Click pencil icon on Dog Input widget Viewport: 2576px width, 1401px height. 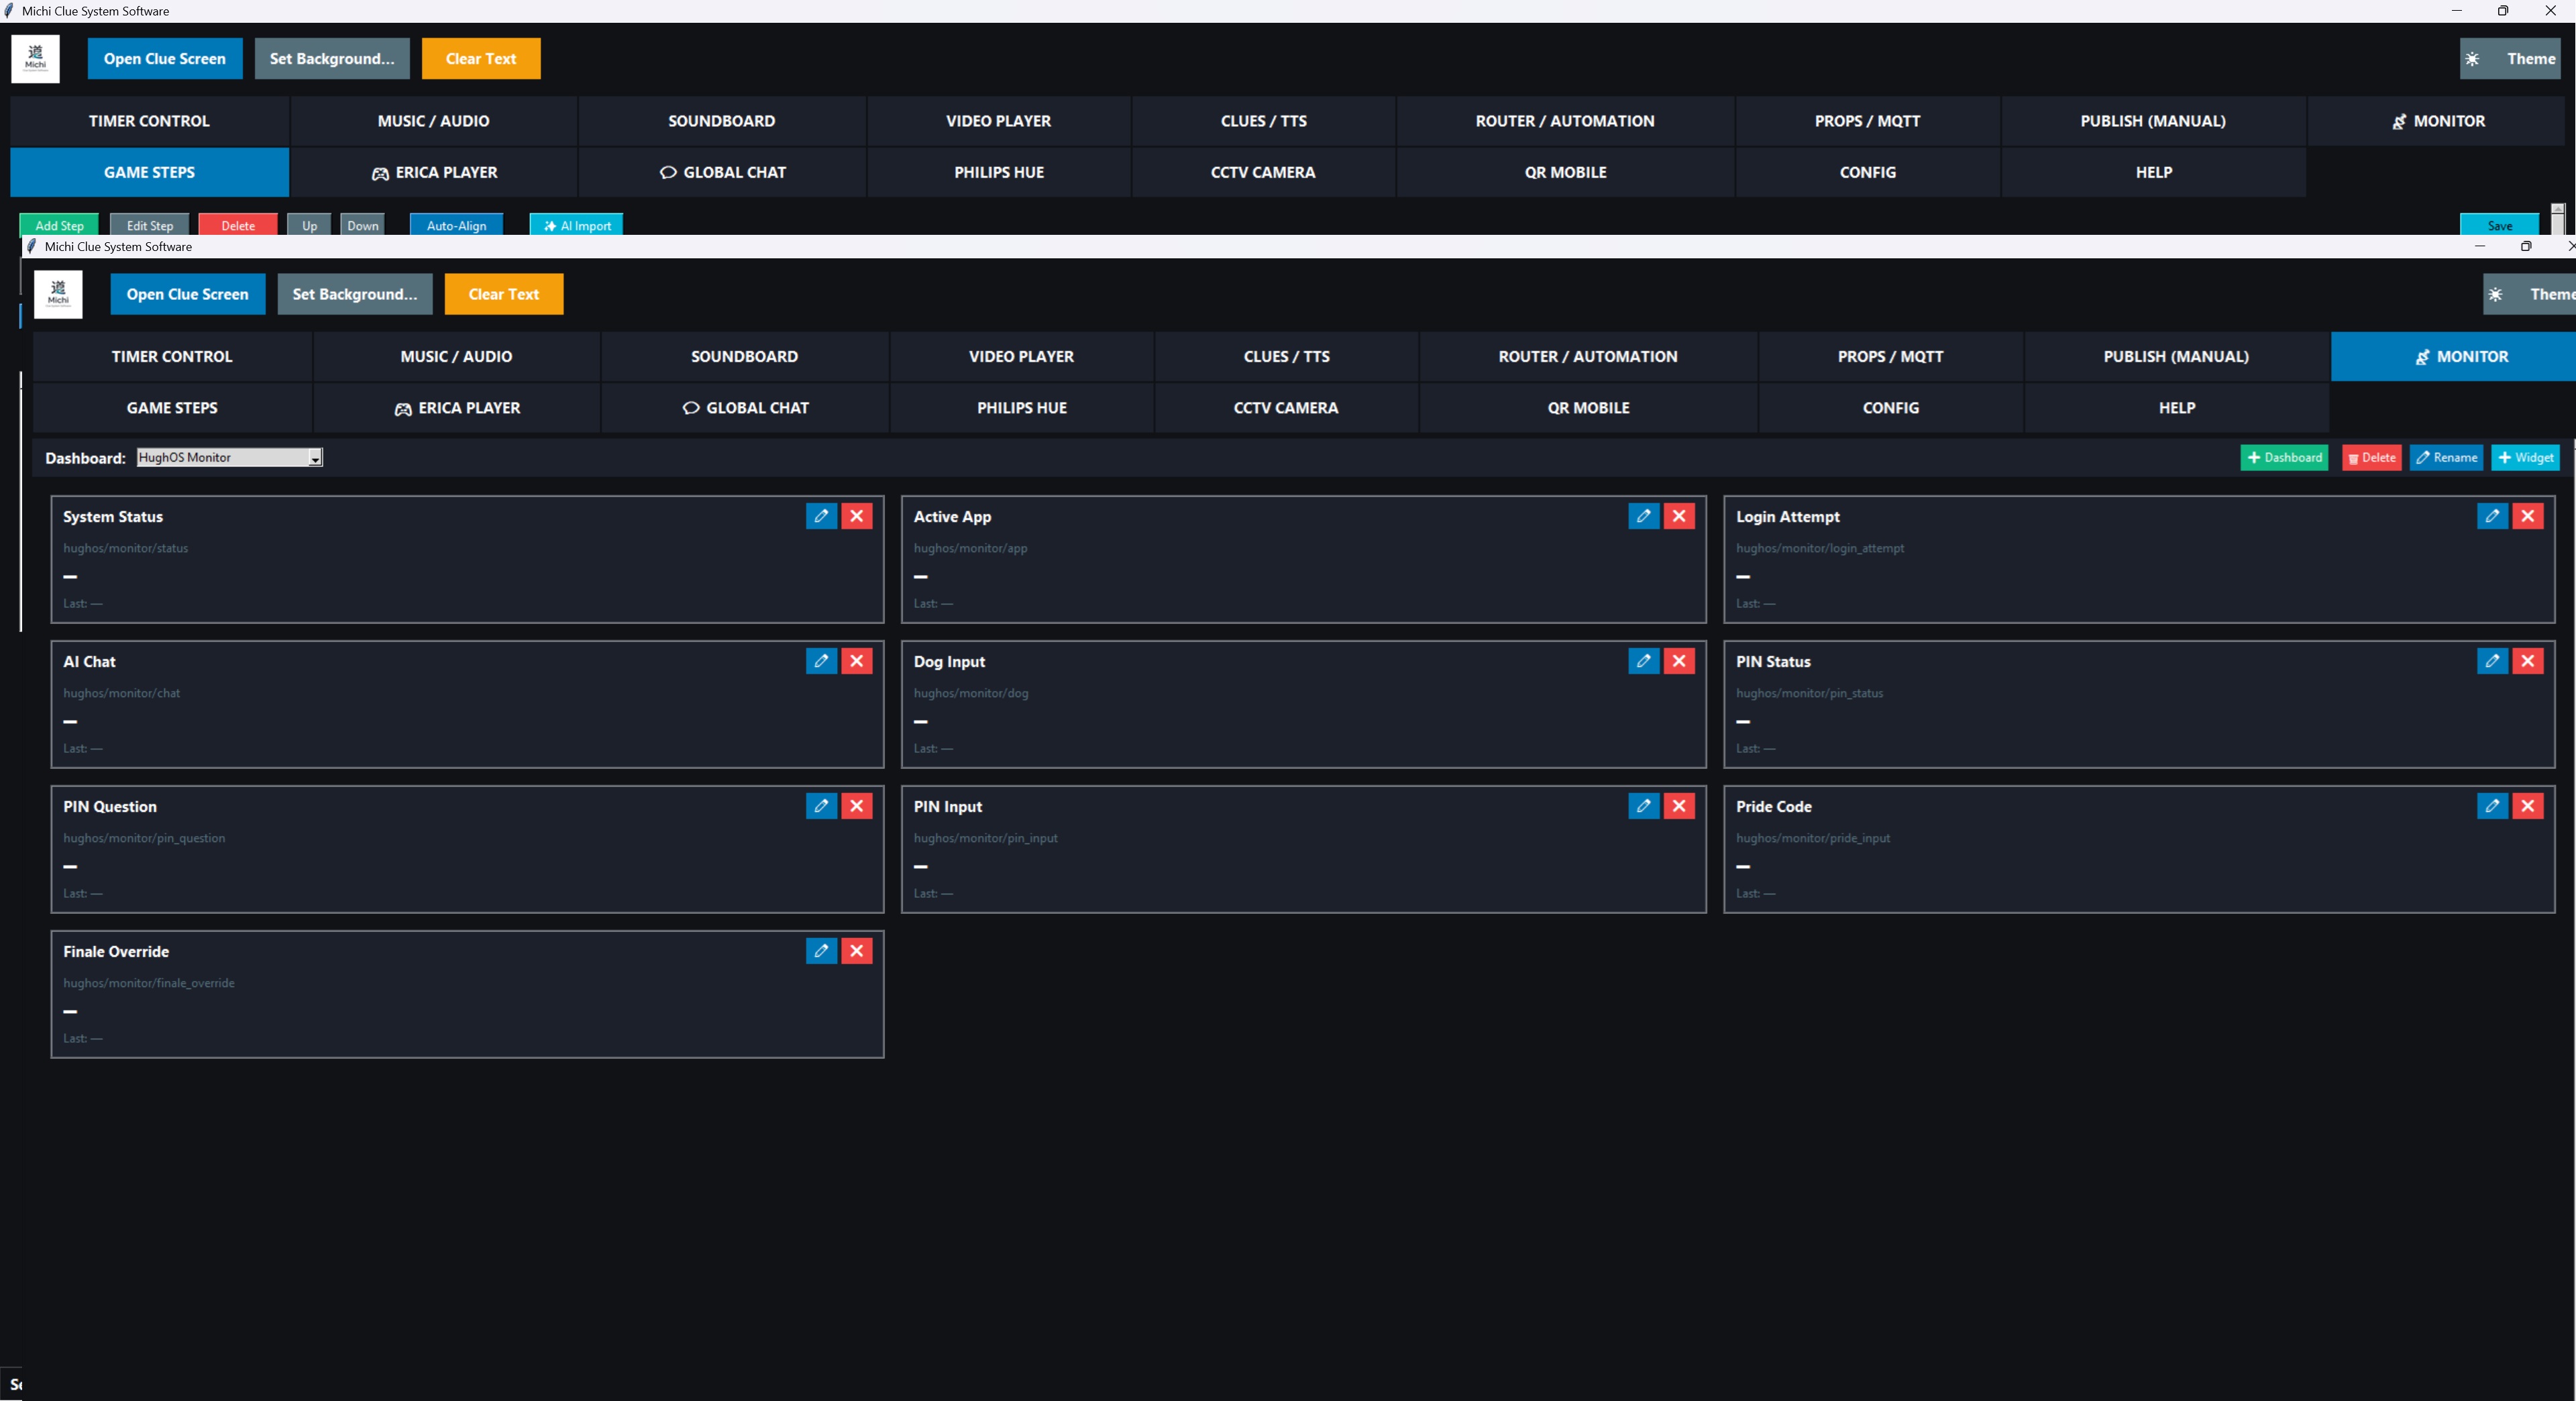point(1643,661)
